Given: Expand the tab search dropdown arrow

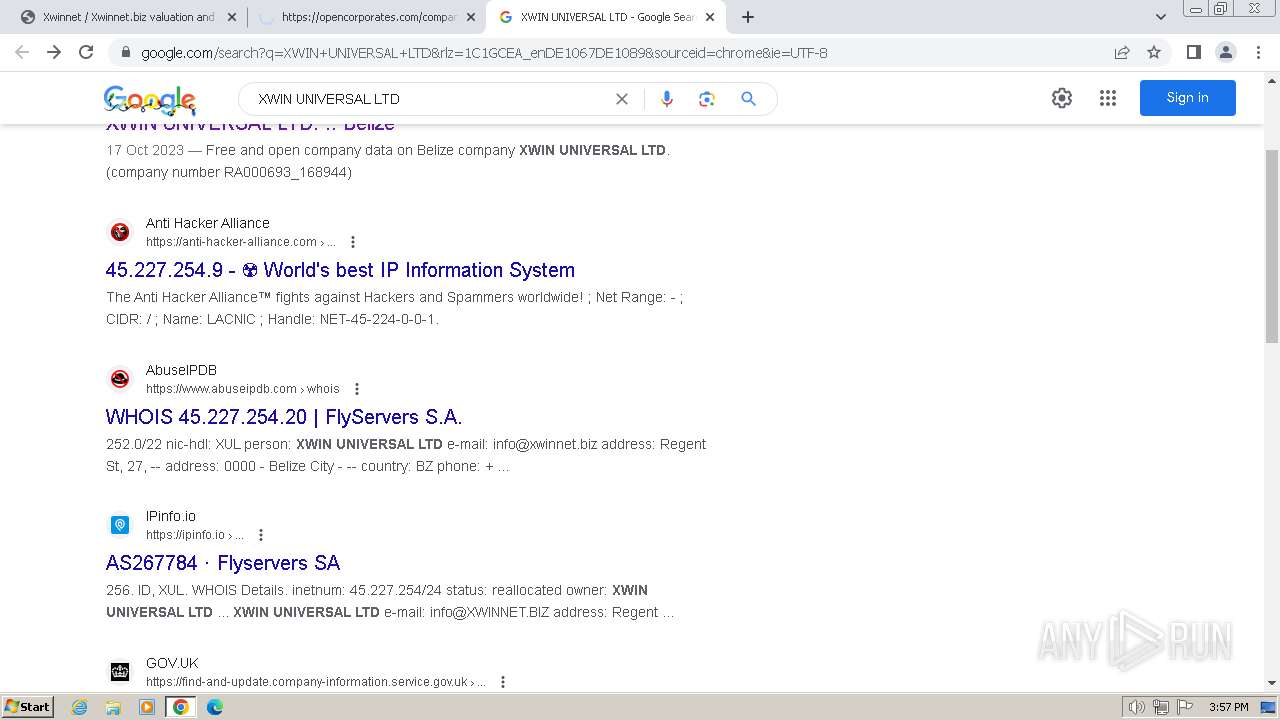Looking at the screenshot, I should click(x=1160, y=17).
